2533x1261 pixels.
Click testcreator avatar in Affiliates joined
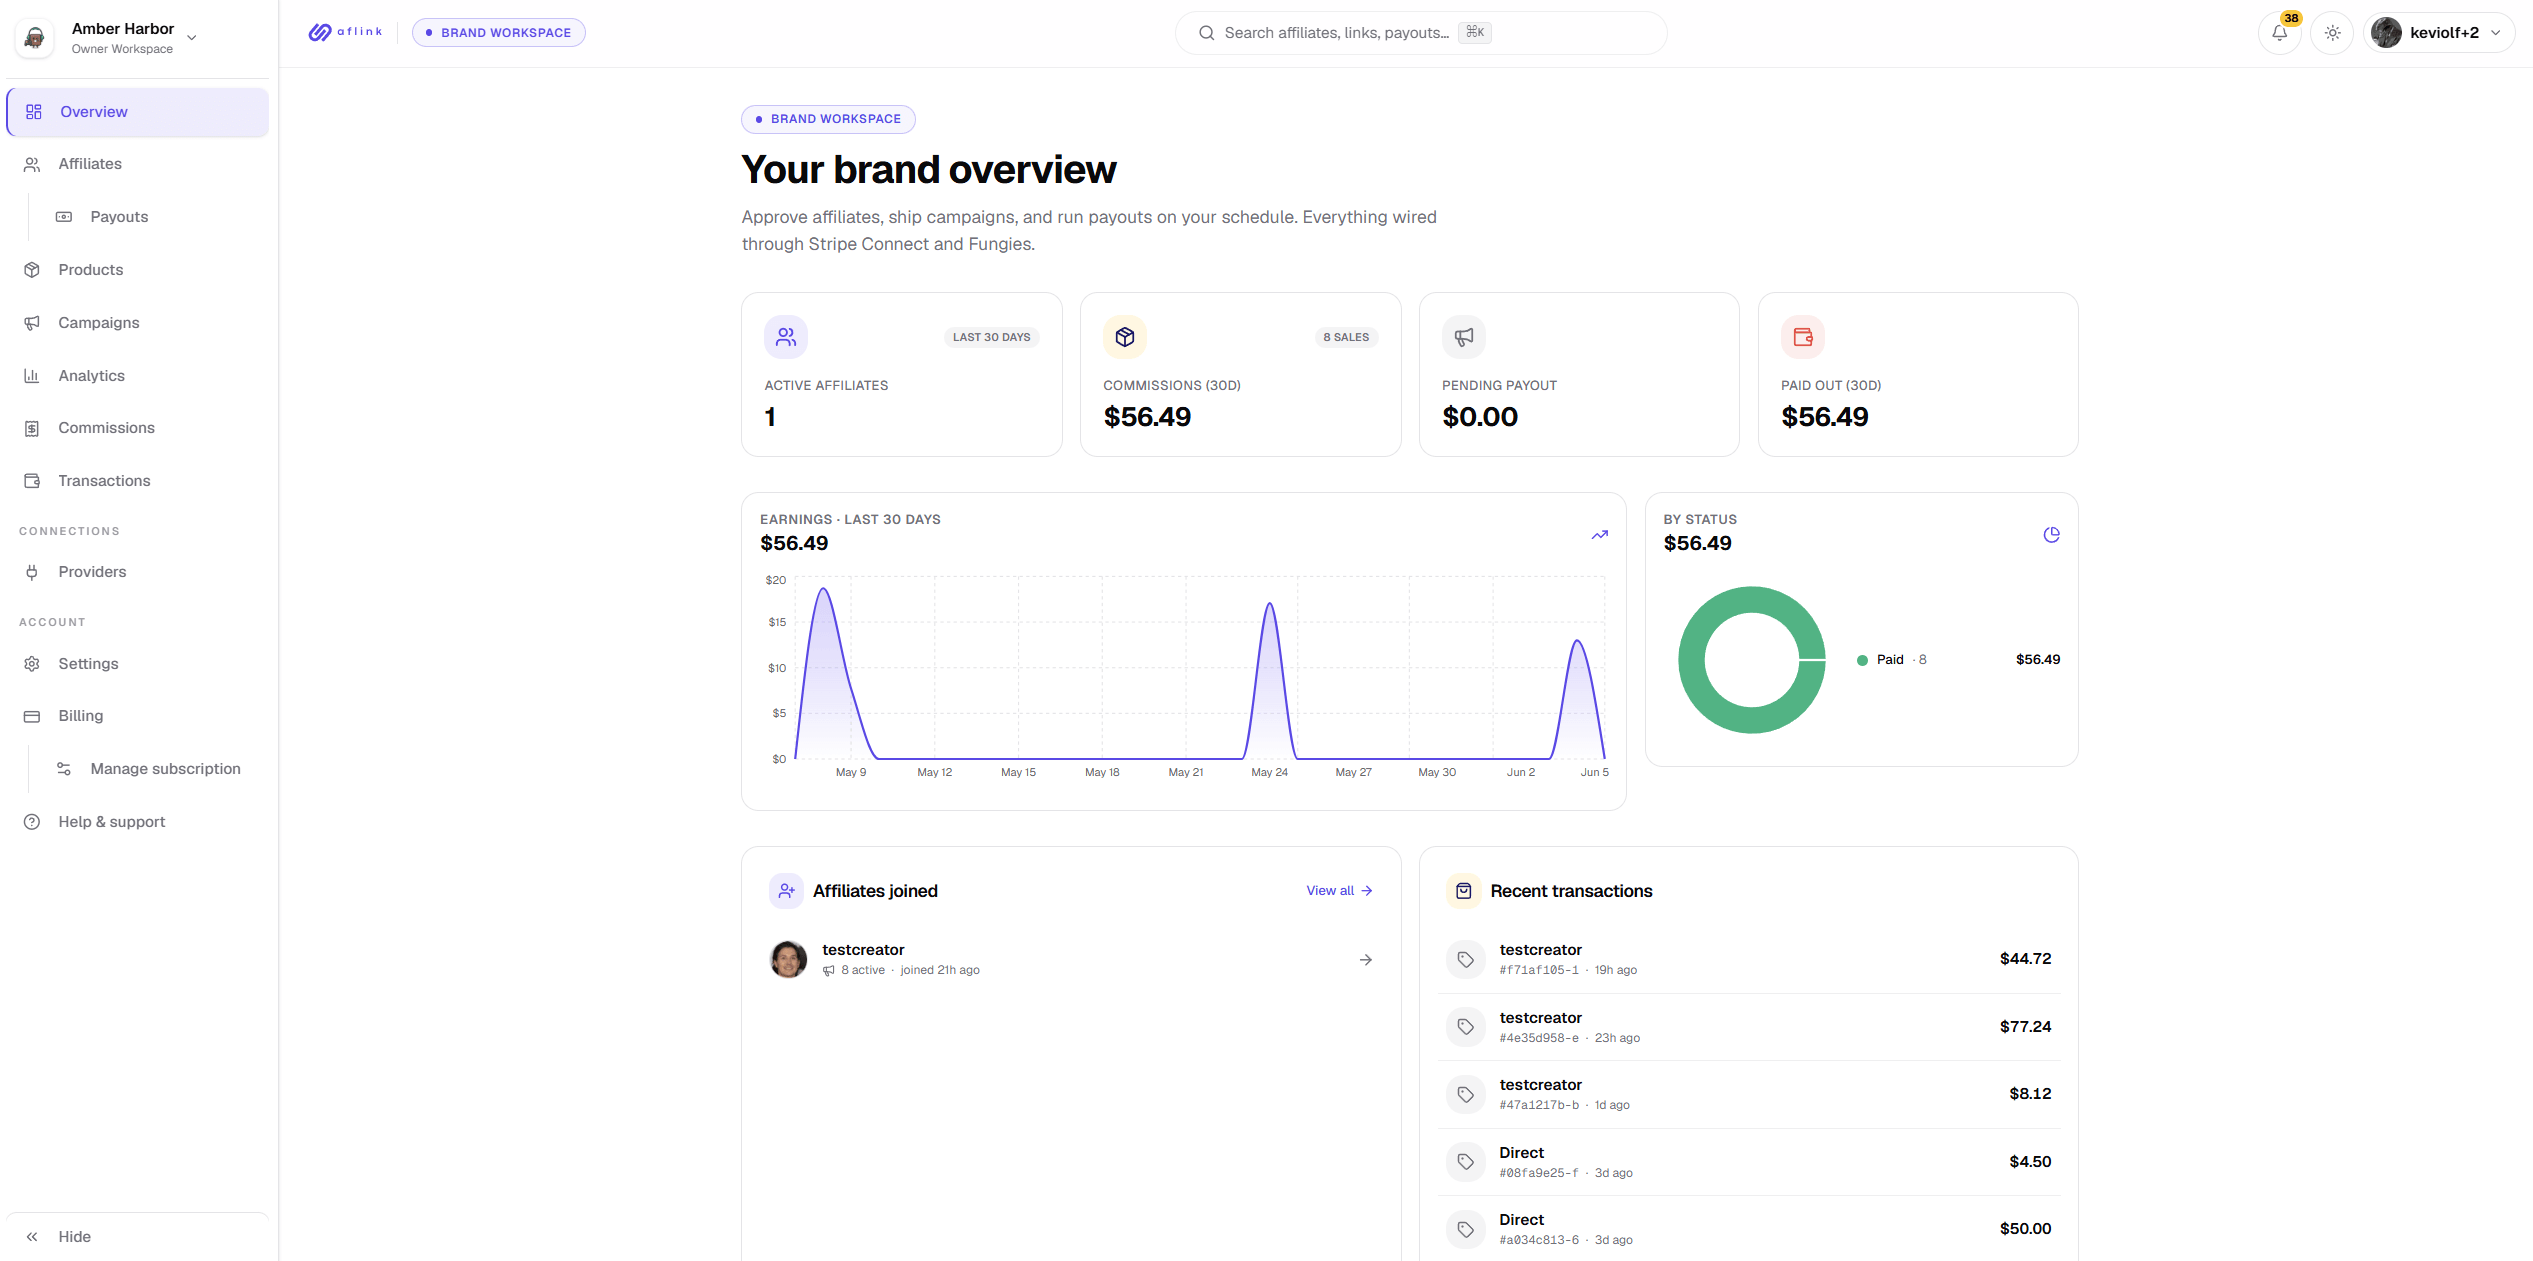pyautogui.click(x=789, y=960)
